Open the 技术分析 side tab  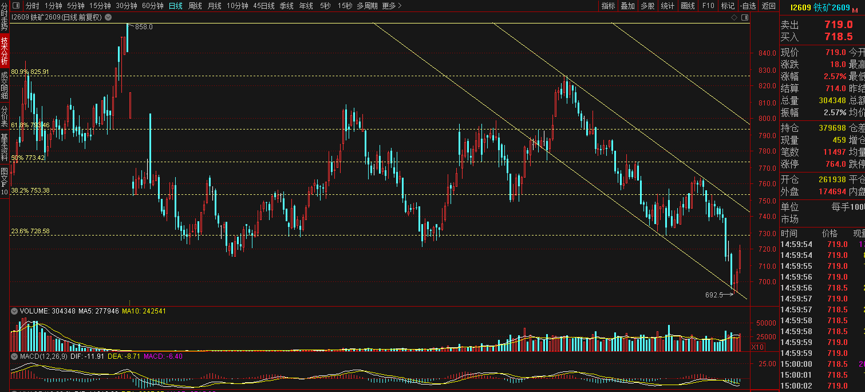(4, 51)
